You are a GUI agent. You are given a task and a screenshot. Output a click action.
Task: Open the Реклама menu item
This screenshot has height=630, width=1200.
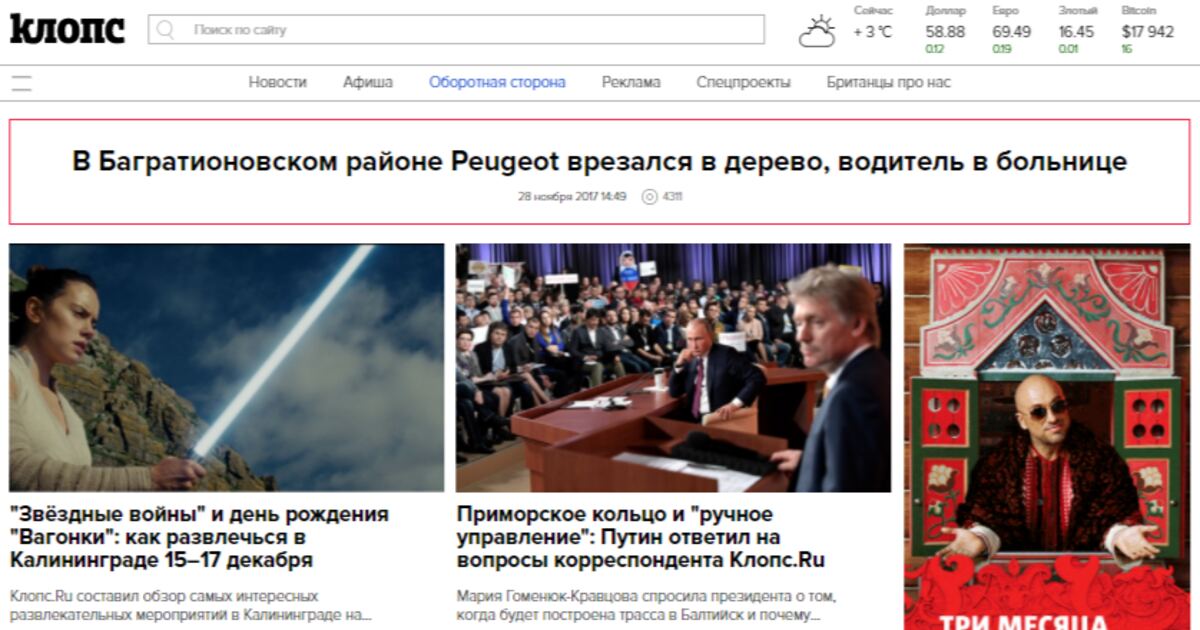(631, 83)
